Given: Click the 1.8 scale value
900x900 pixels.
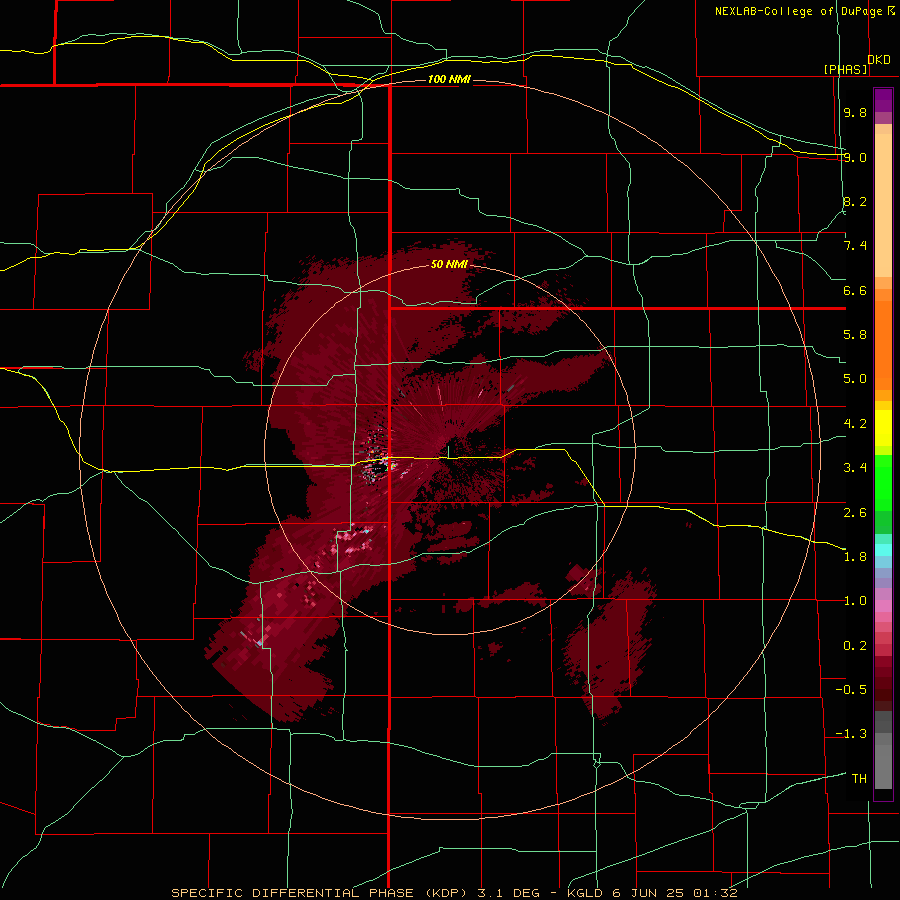Looking at the screenshot, I should coord(855,557).
